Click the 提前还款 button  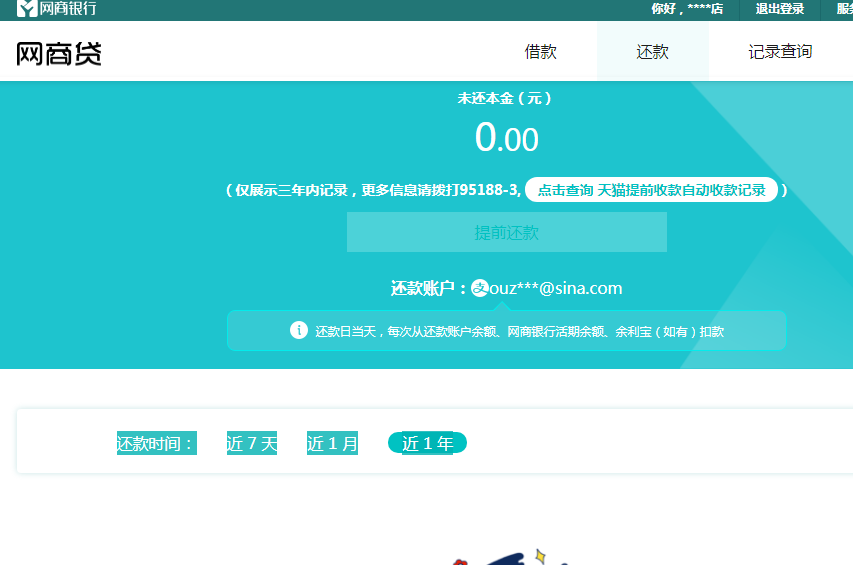click(x=506, y=232)
